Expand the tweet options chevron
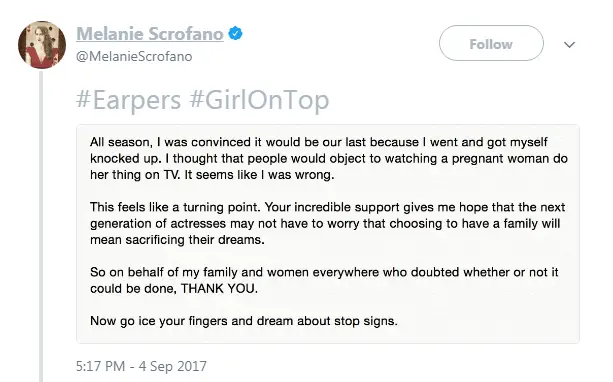613x382 pixels. [569, 45]
